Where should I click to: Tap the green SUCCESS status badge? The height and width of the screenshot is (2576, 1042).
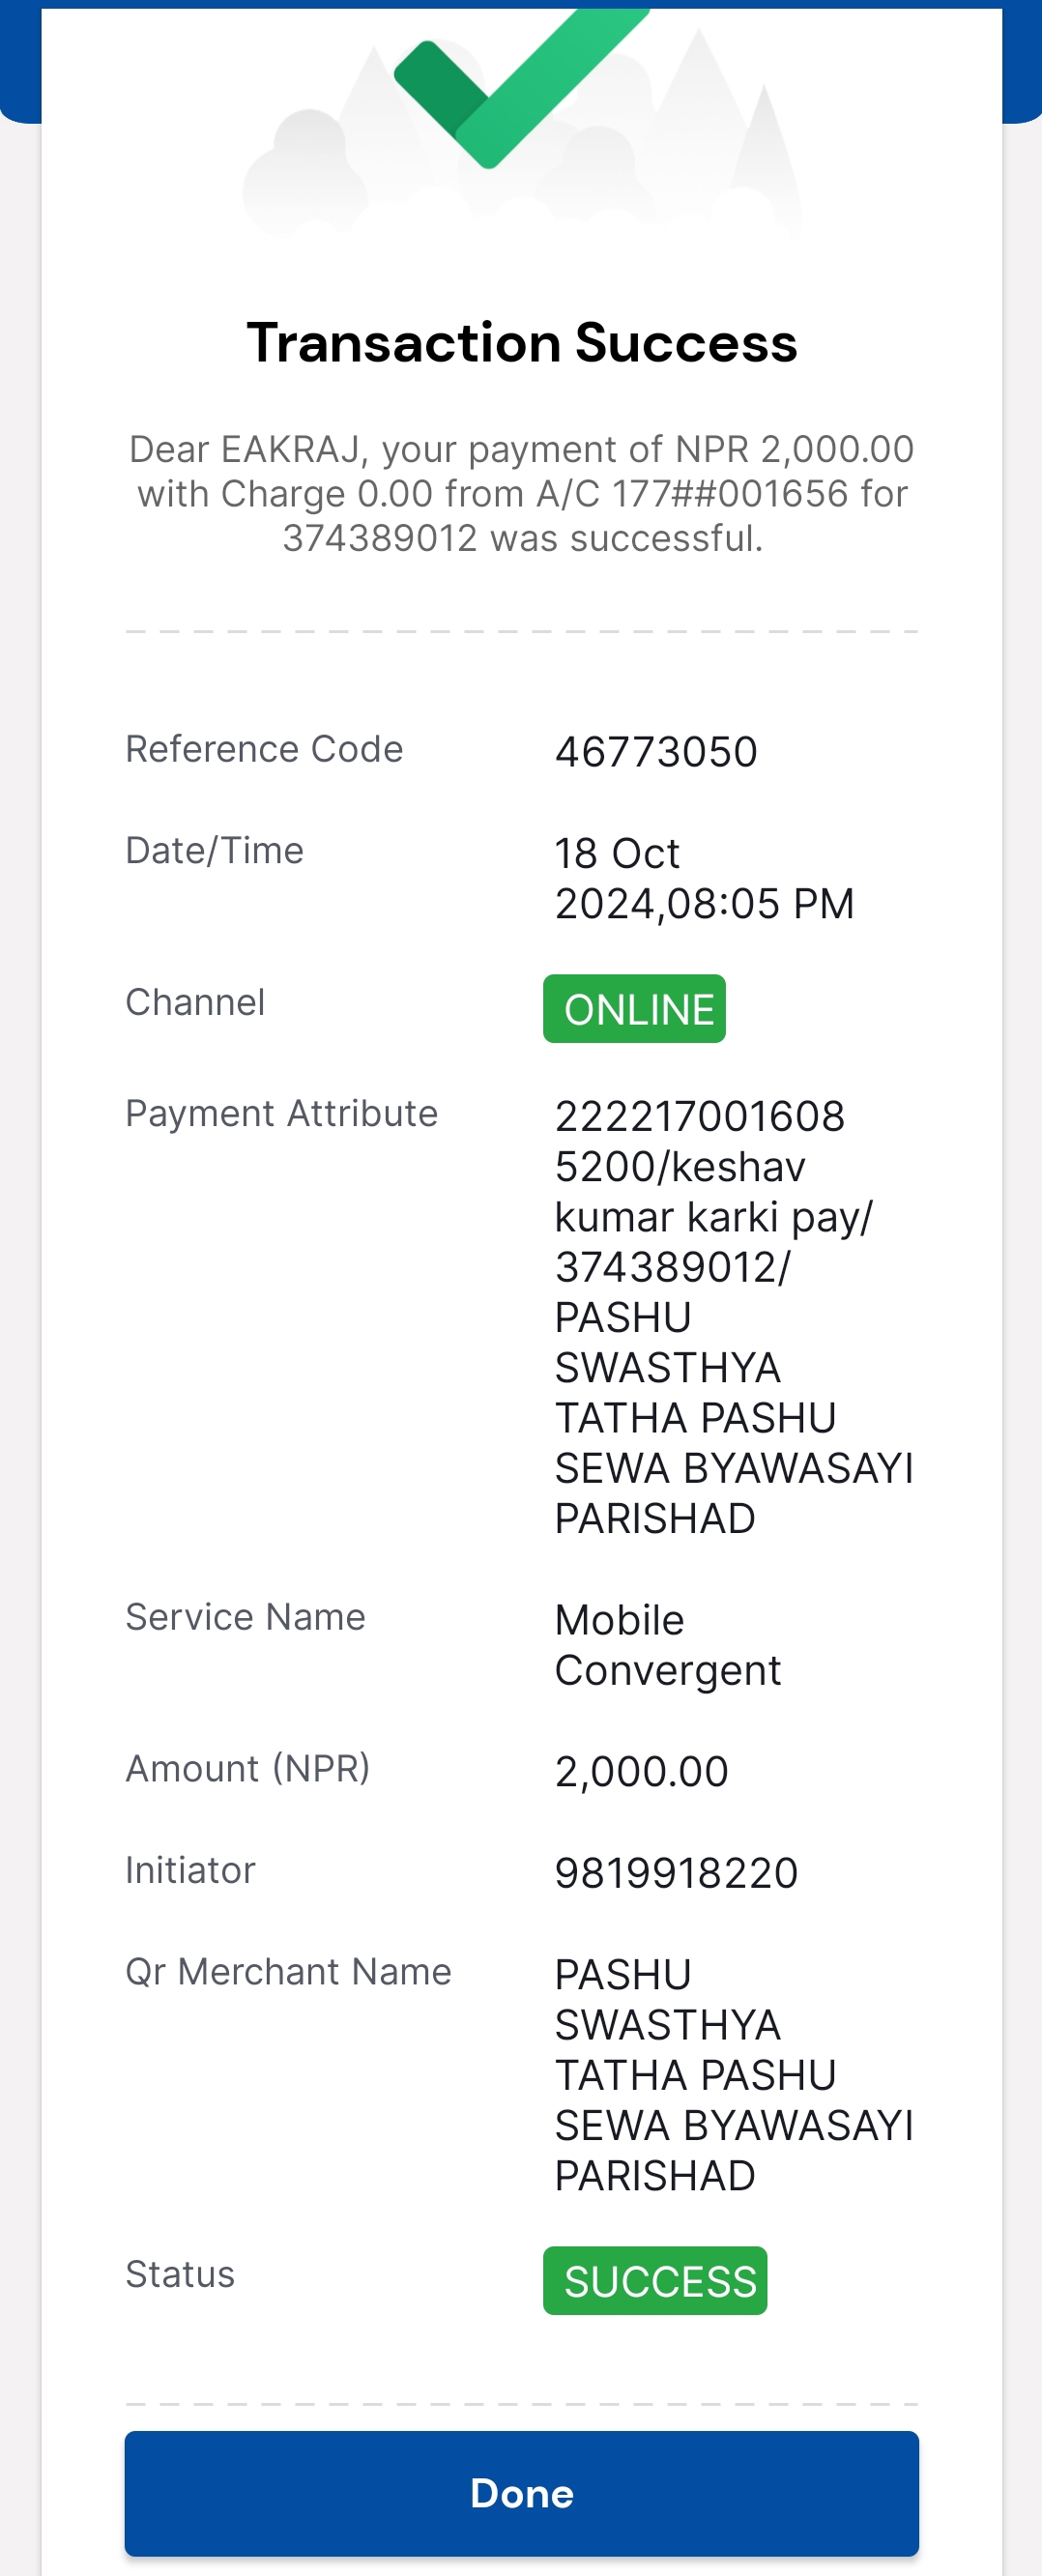tap(655, 2281)
